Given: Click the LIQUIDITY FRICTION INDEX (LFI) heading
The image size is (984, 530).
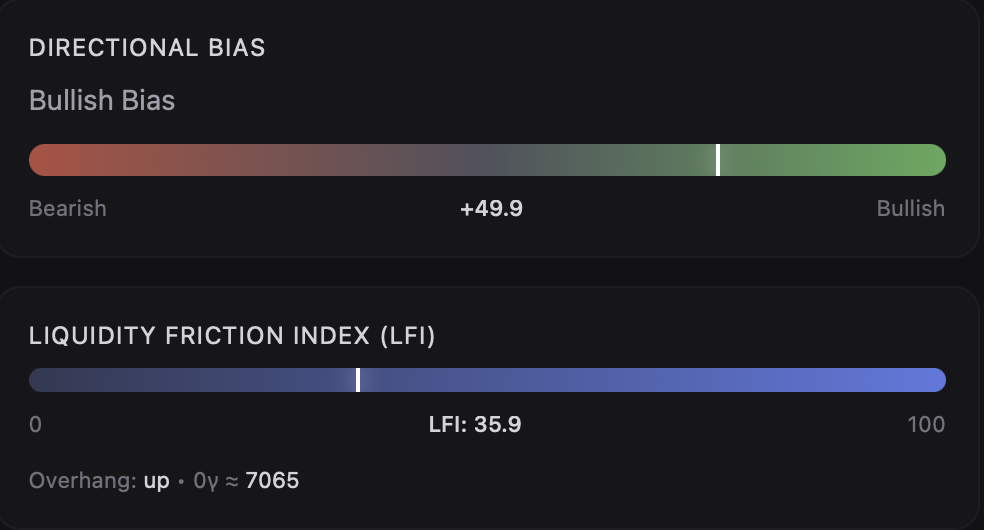Looking at the screenshot, I should click(232, 336).
